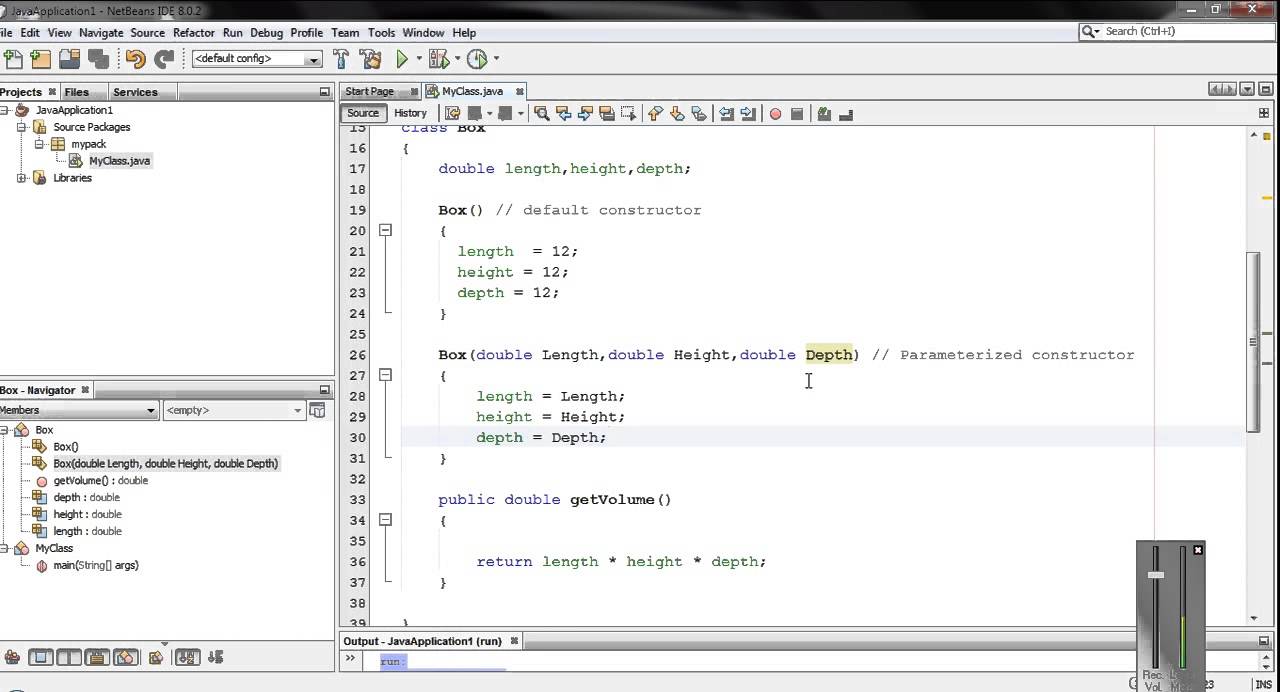Click the Build Project hammer icon
This screenshot has height=692, width=1280.
pyautogui.click(x=341, y=59)
